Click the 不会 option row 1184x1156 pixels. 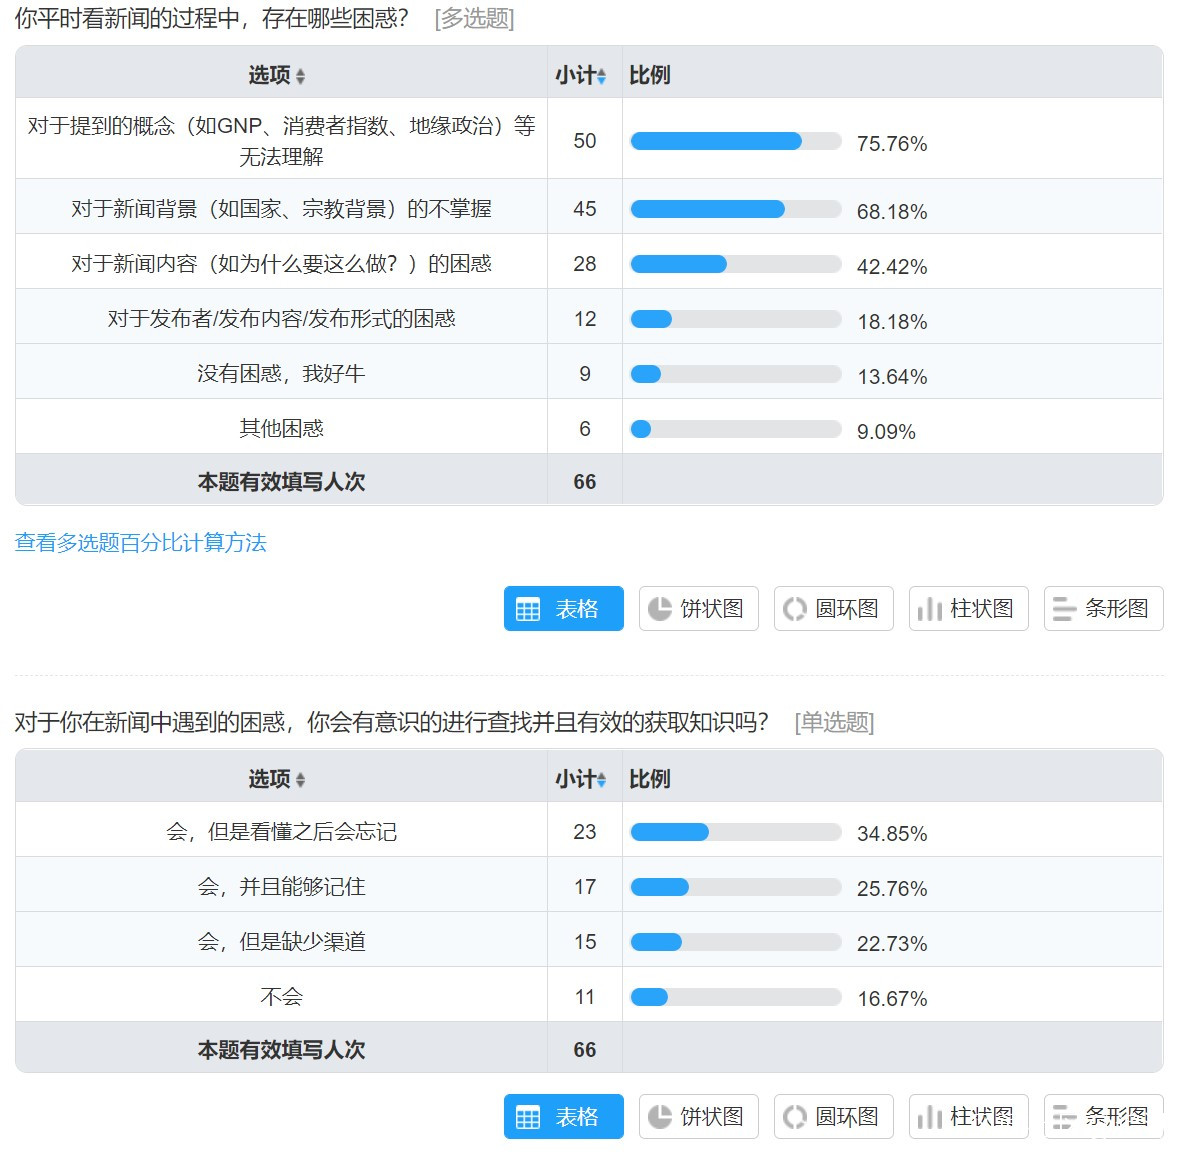click(x=281, y=996)
